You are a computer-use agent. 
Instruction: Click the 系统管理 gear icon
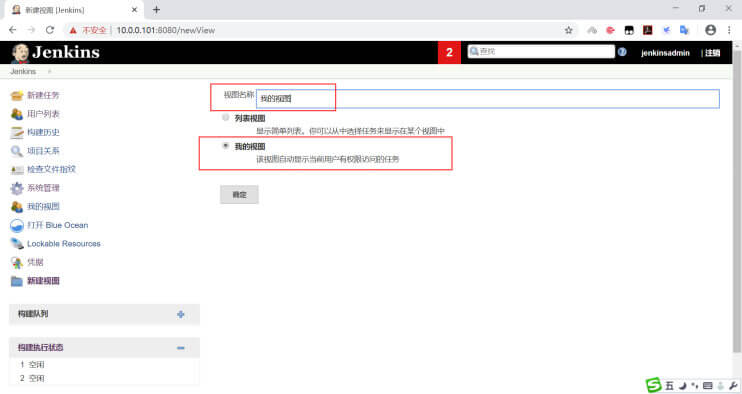coord(17,188)
